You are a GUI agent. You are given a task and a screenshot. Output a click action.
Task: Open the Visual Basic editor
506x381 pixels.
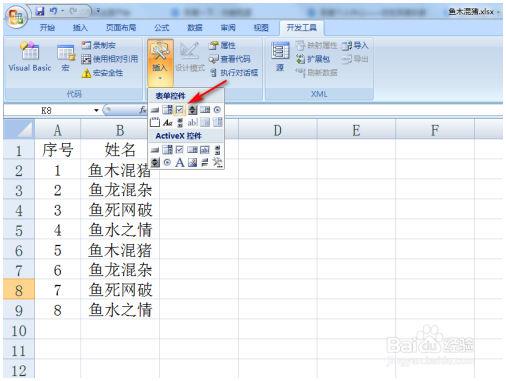[x=30, y=57]
